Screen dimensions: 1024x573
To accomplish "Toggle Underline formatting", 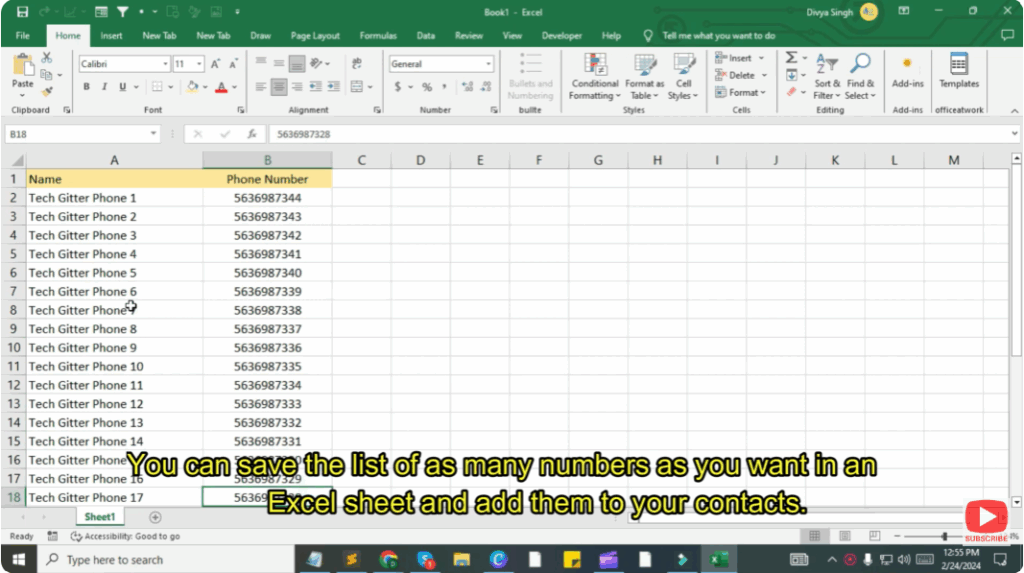I will point(122,86).
